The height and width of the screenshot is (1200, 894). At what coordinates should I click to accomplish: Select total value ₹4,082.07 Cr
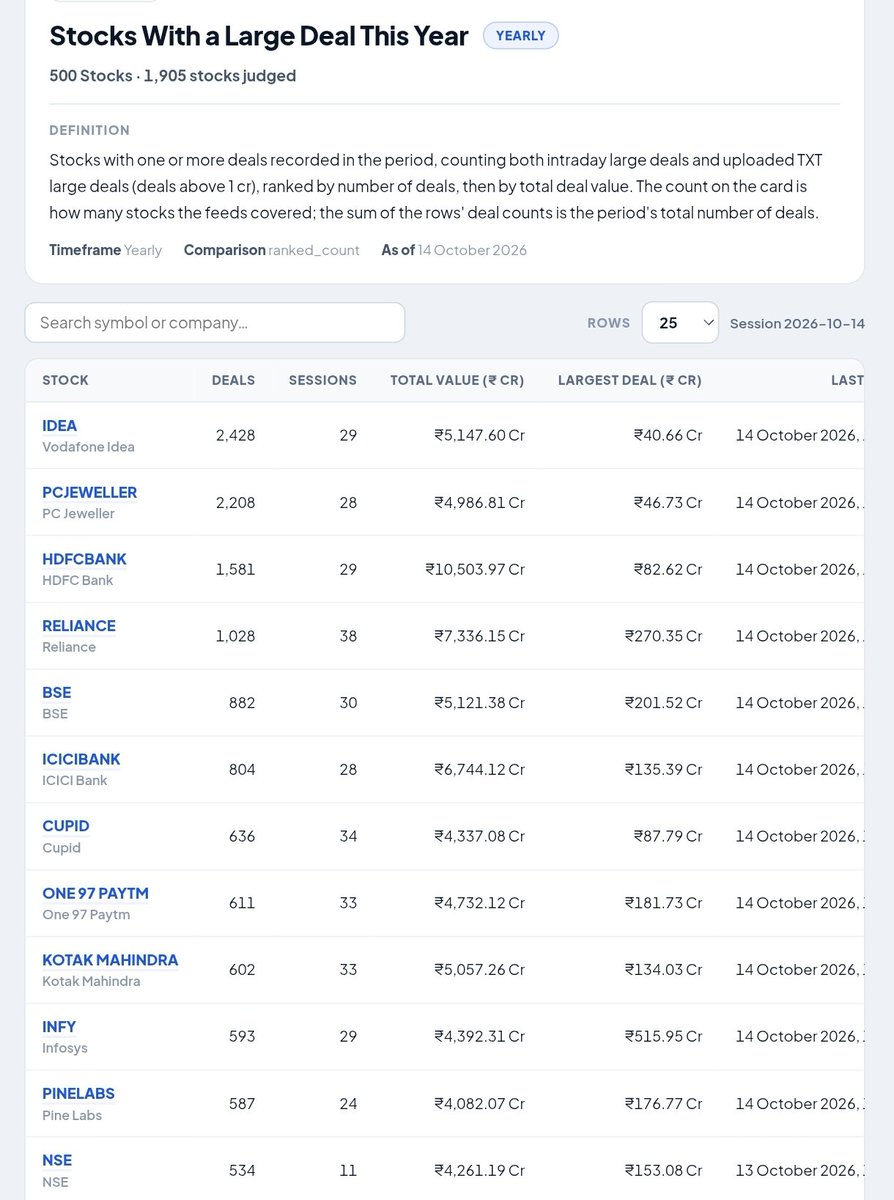pos(479,1104)
